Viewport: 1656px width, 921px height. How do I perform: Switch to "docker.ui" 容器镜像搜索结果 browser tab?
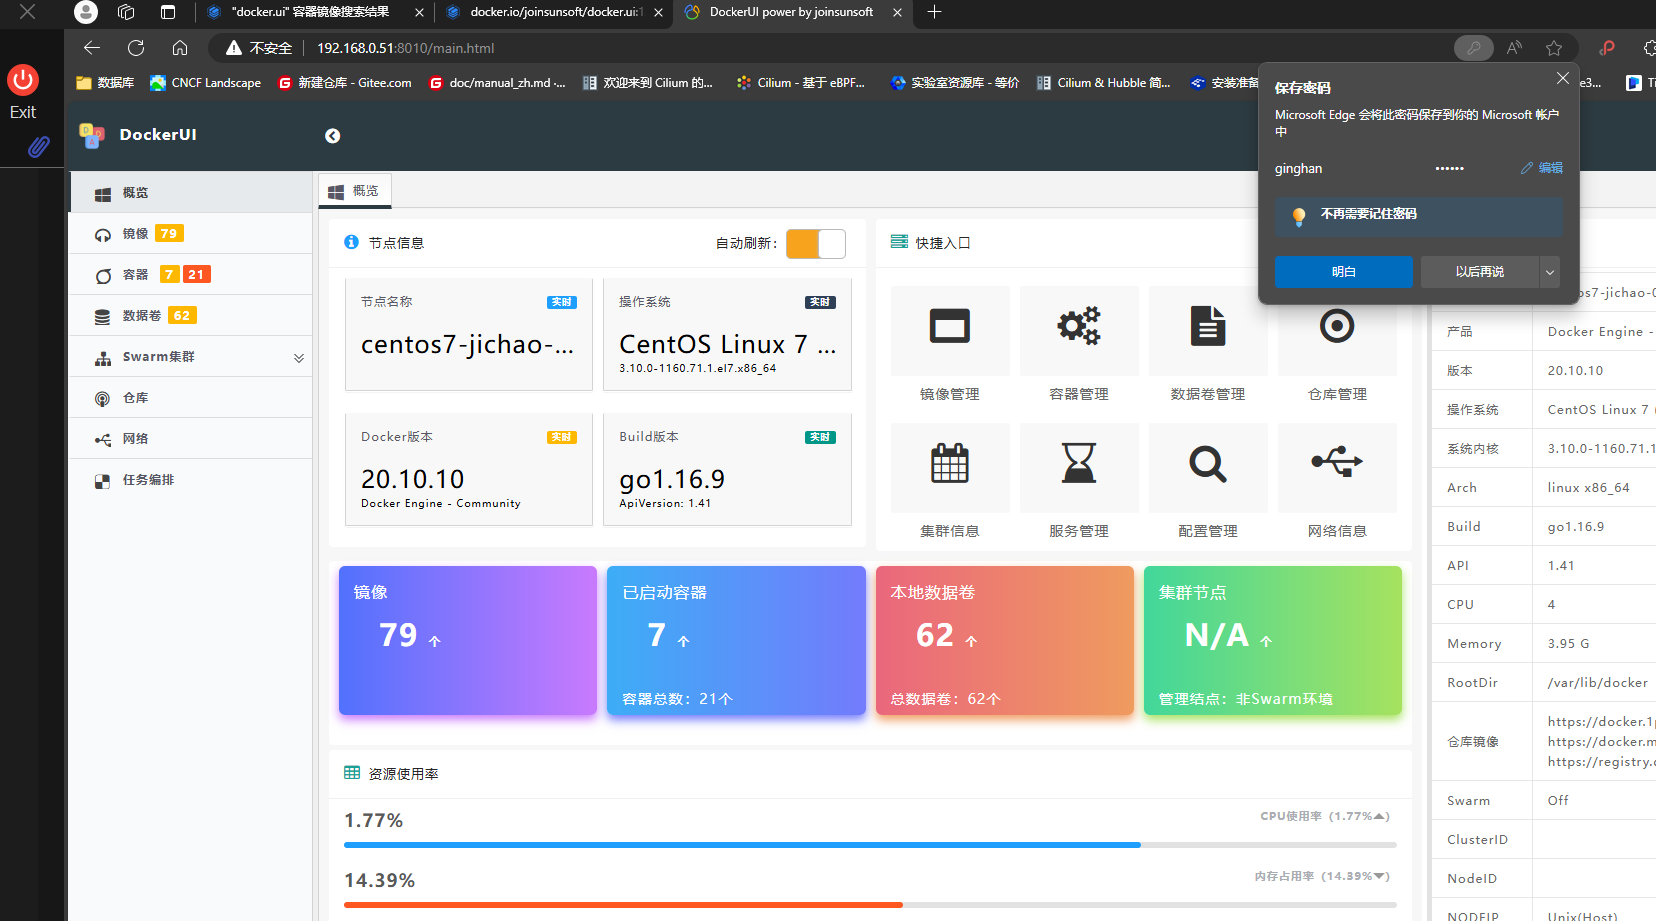point(312,12)
